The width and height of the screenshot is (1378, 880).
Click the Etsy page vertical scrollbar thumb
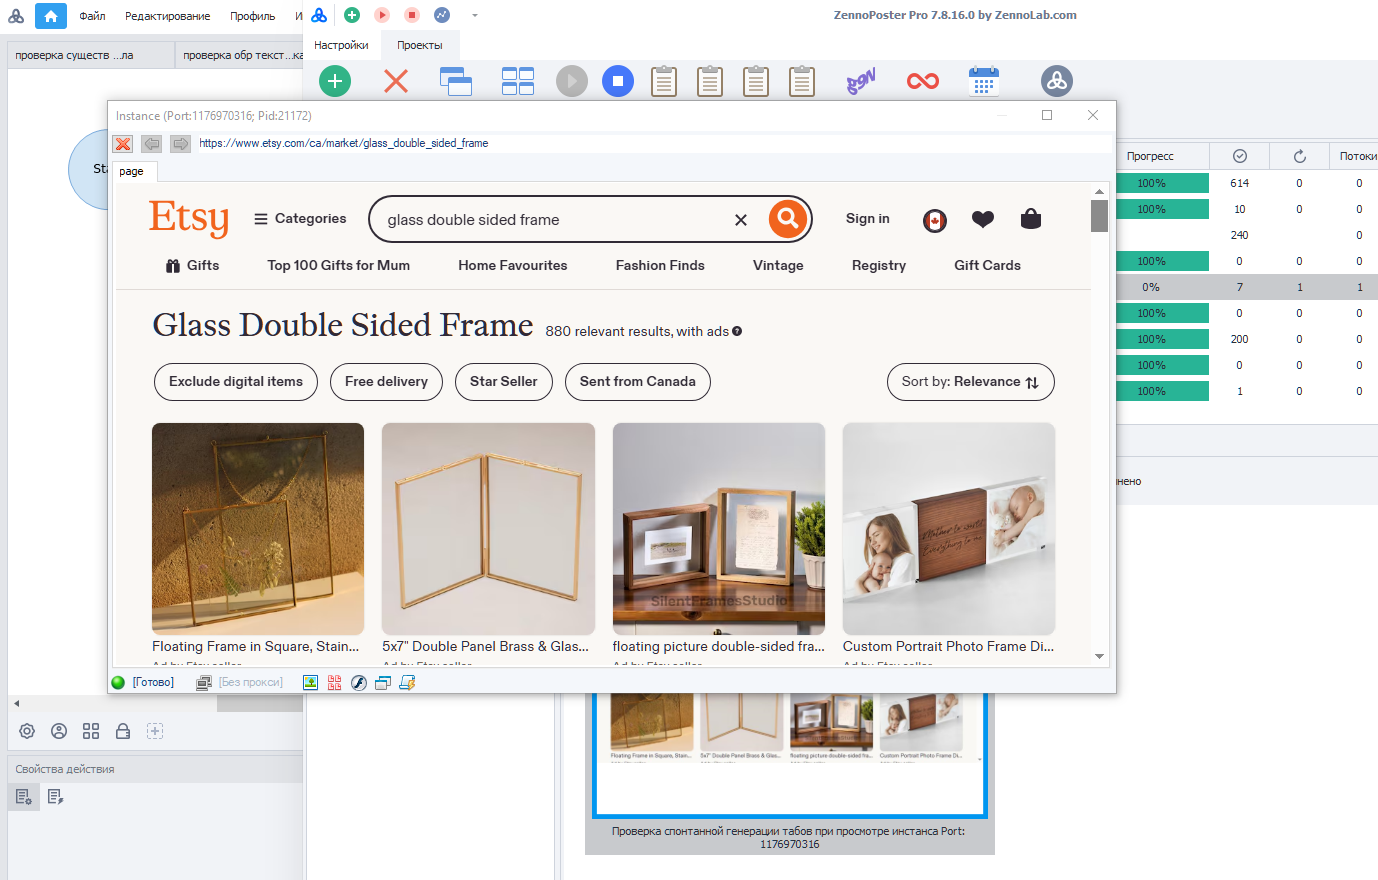point(1099,216)
